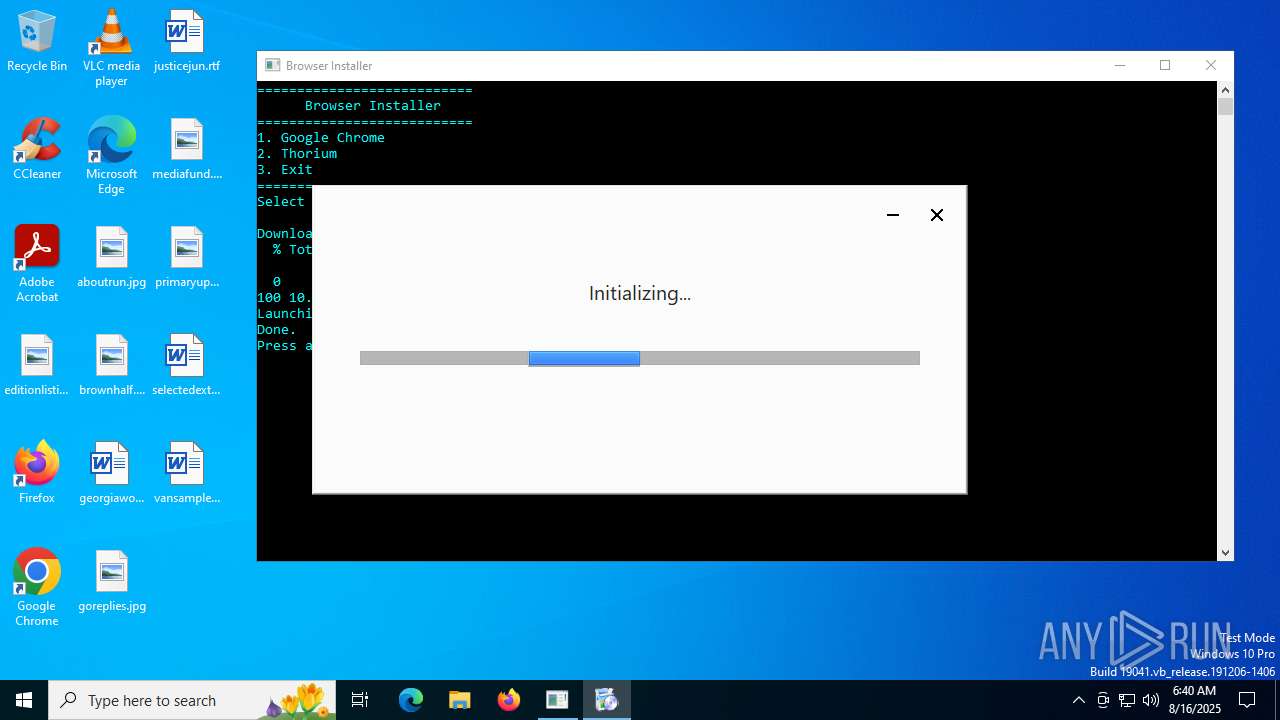
Task: Close the Initializing installer dialog
Action: (x=937, y=215)
